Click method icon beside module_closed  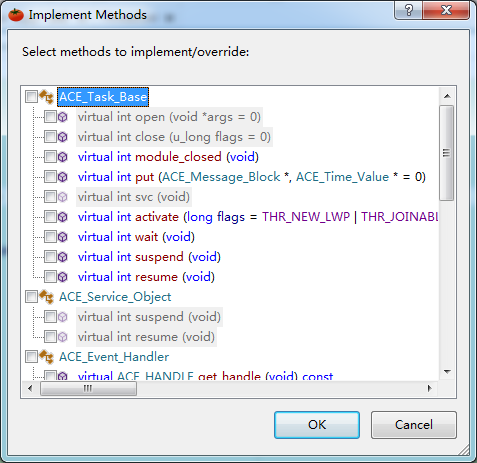(x=63, y=157)
